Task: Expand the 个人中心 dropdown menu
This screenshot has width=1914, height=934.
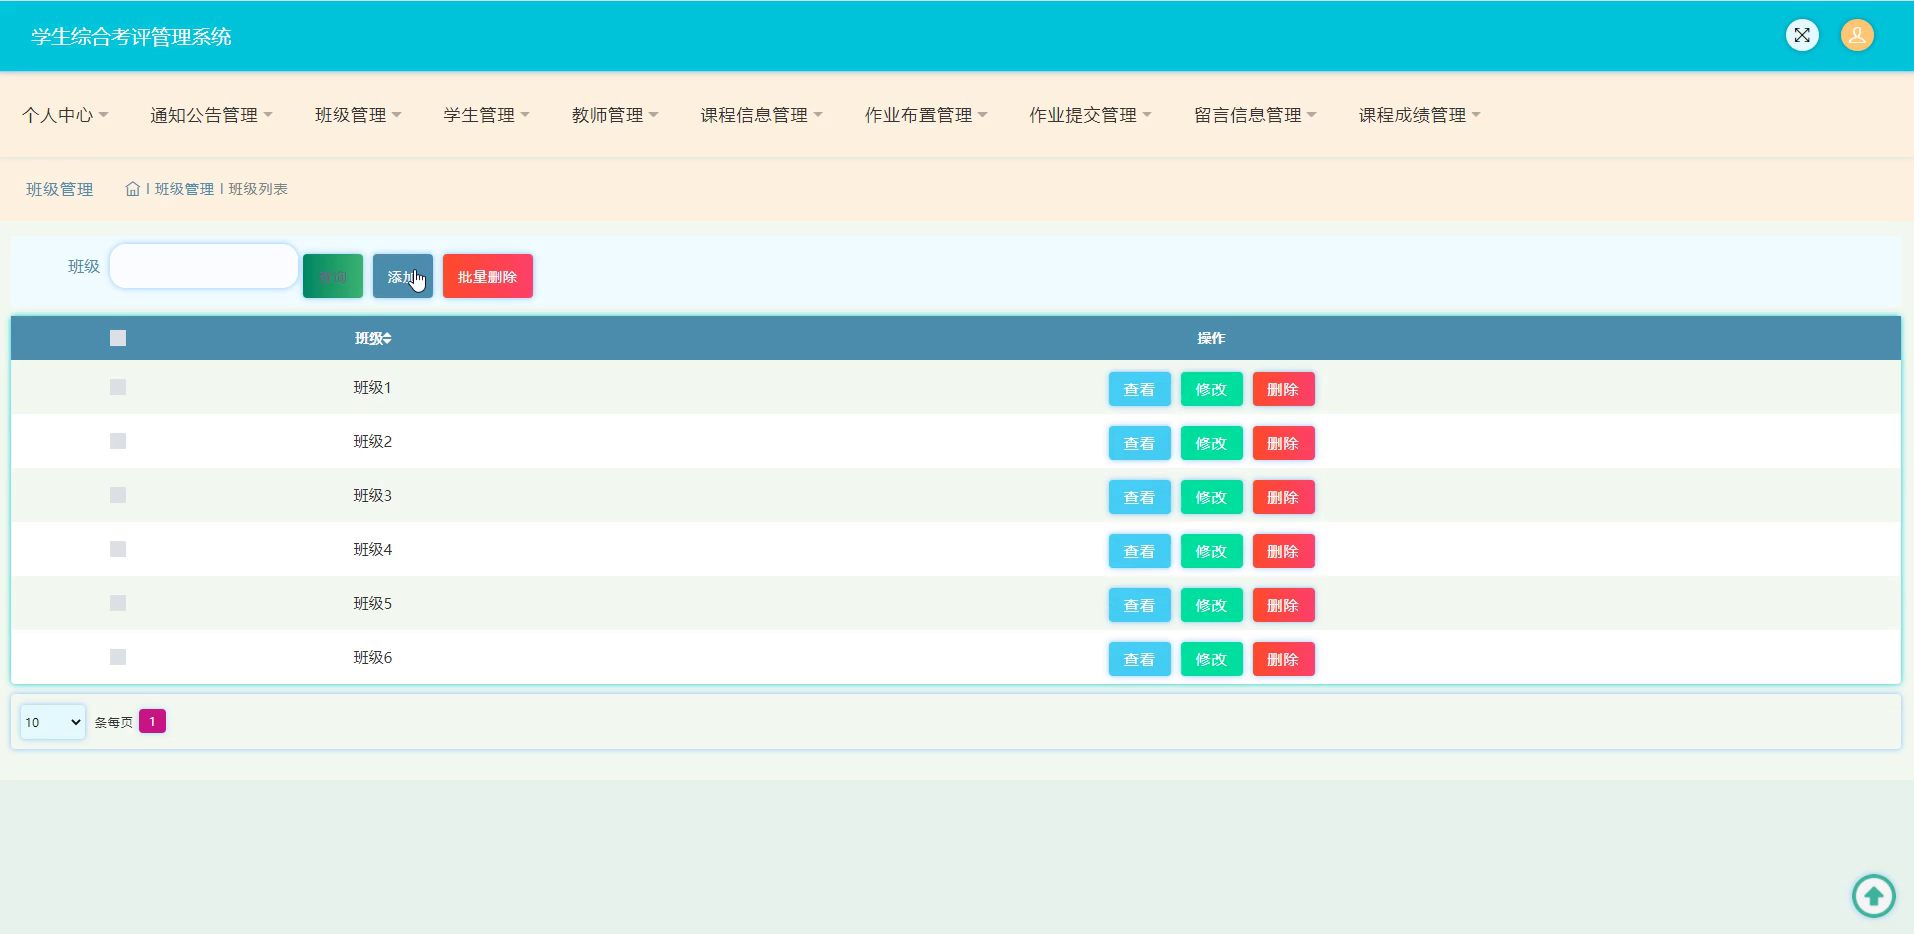Action: coord(65,115)
